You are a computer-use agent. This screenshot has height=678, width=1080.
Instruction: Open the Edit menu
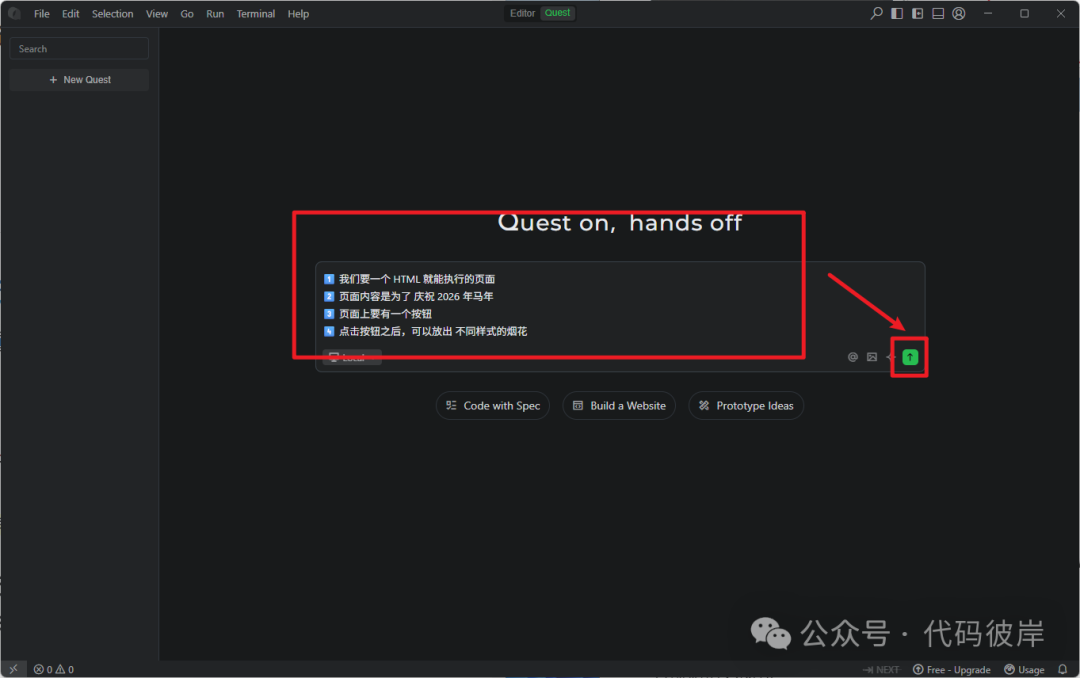coord(70,14)
